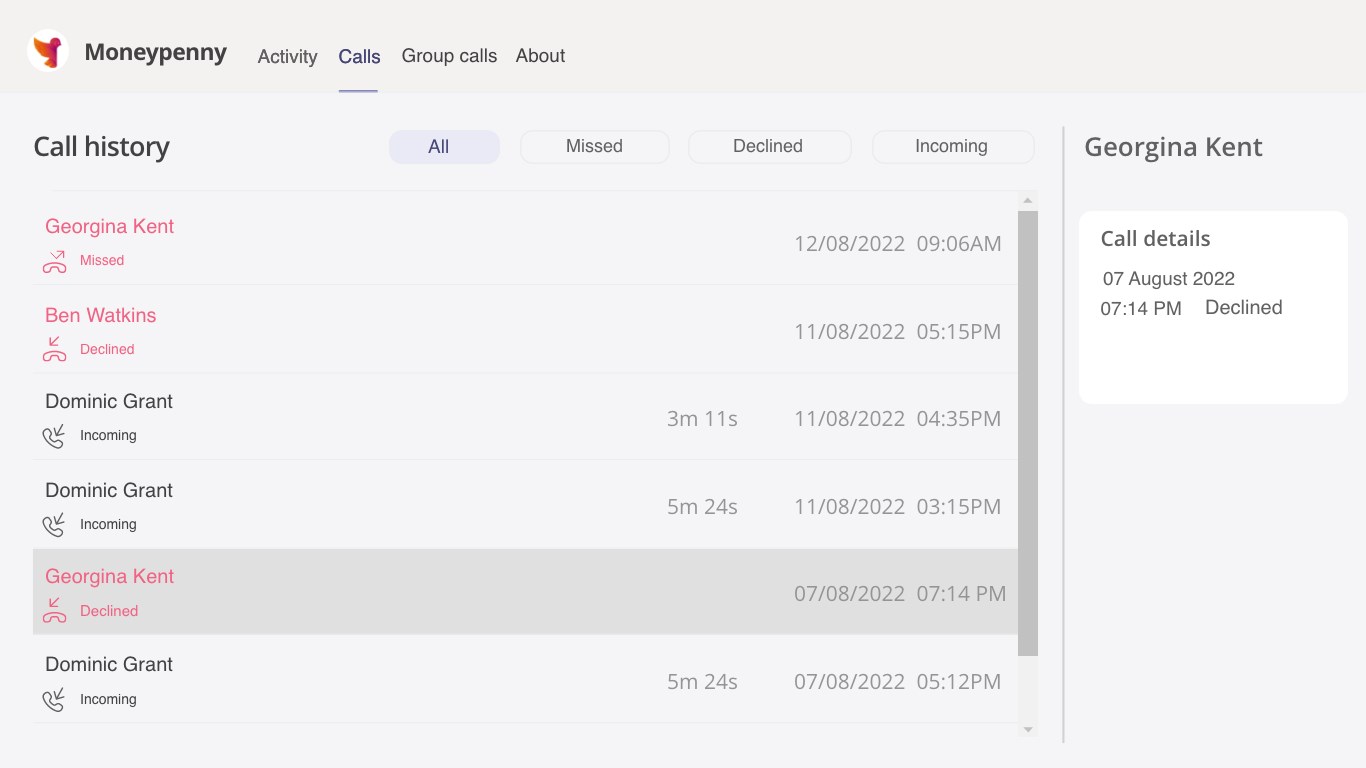The width and height of the screenshot is (1366, 768).
Task: Click scroll down arrow in call list
Action: point(1027,730)
